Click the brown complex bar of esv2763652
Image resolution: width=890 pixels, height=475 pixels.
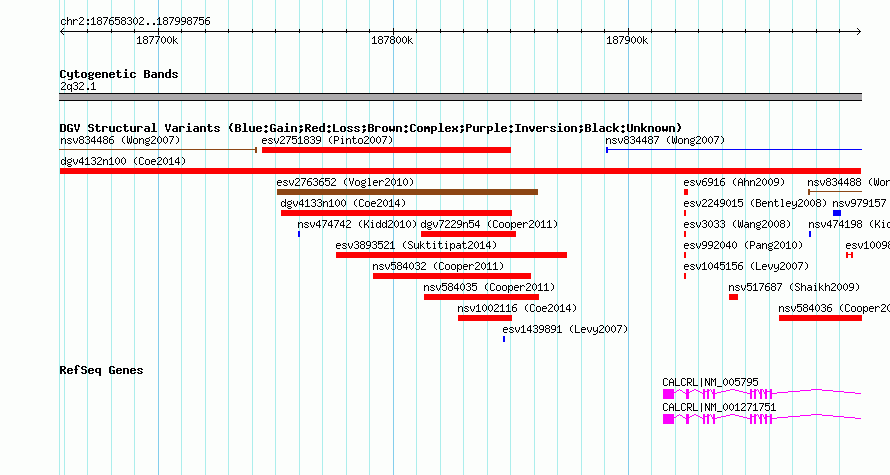pos(407,192)
